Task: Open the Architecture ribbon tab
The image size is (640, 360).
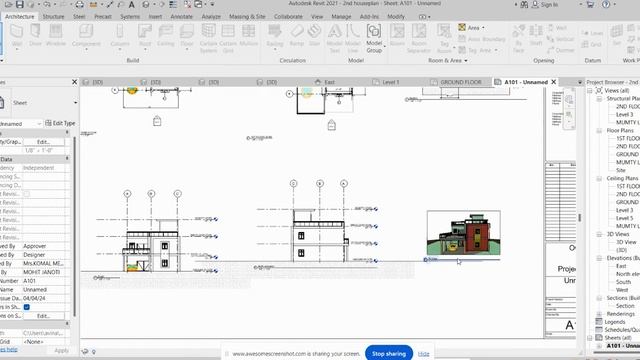Action: (20, 16)
